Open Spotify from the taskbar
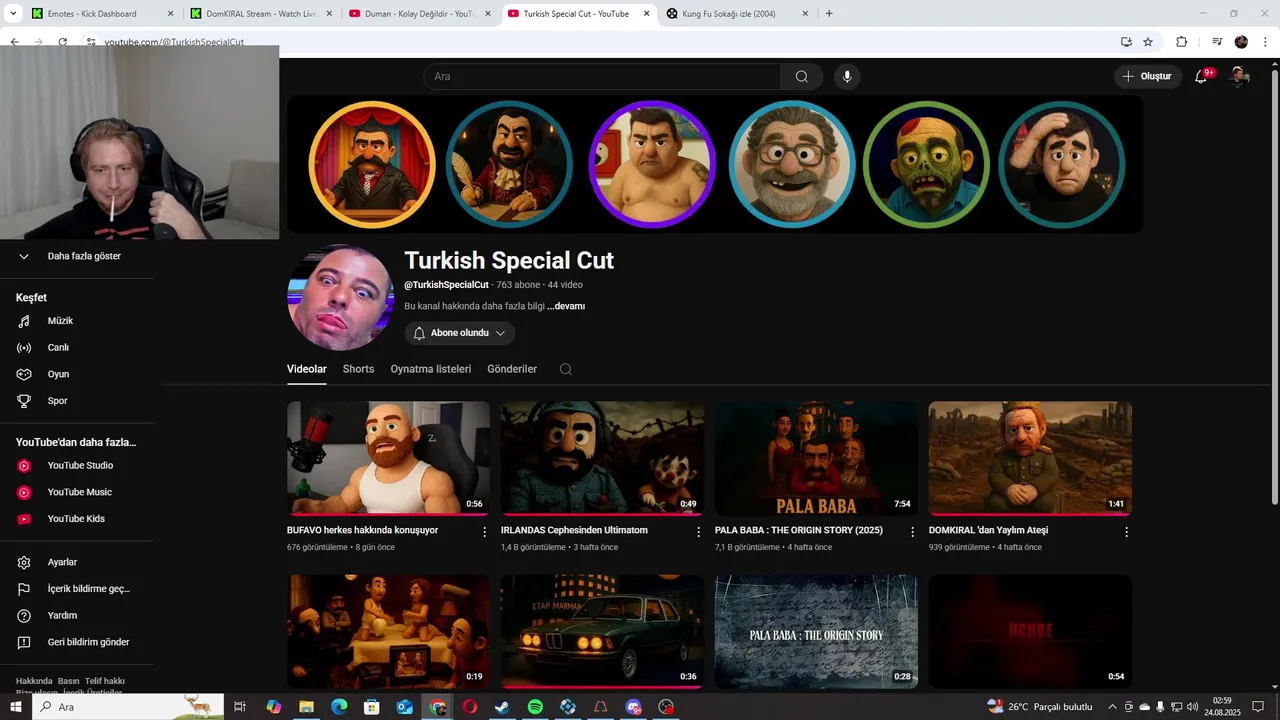The width and height of the screenshot is (1280, 720). 535,707
